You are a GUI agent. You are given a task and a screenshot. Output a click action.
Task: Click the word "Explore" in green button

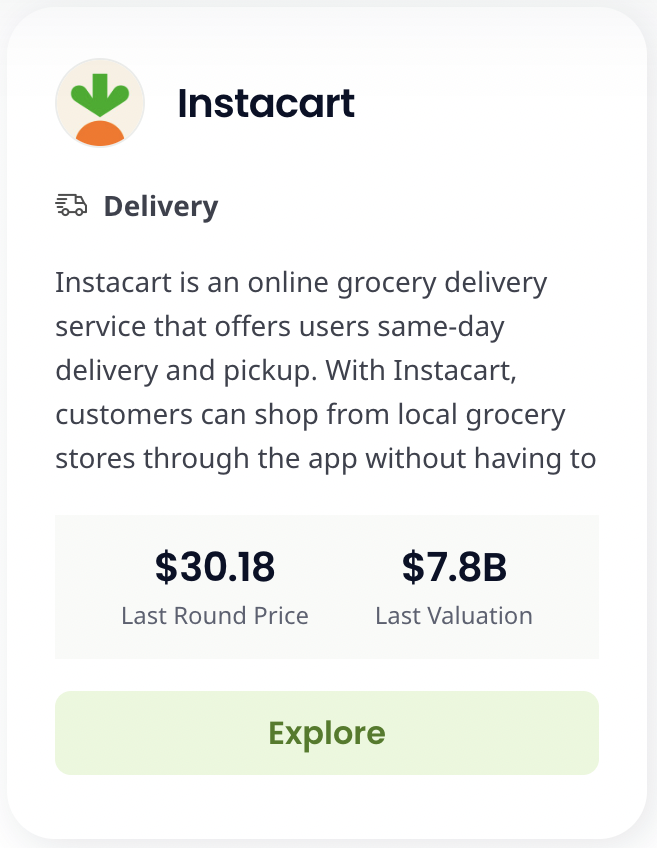327,733
